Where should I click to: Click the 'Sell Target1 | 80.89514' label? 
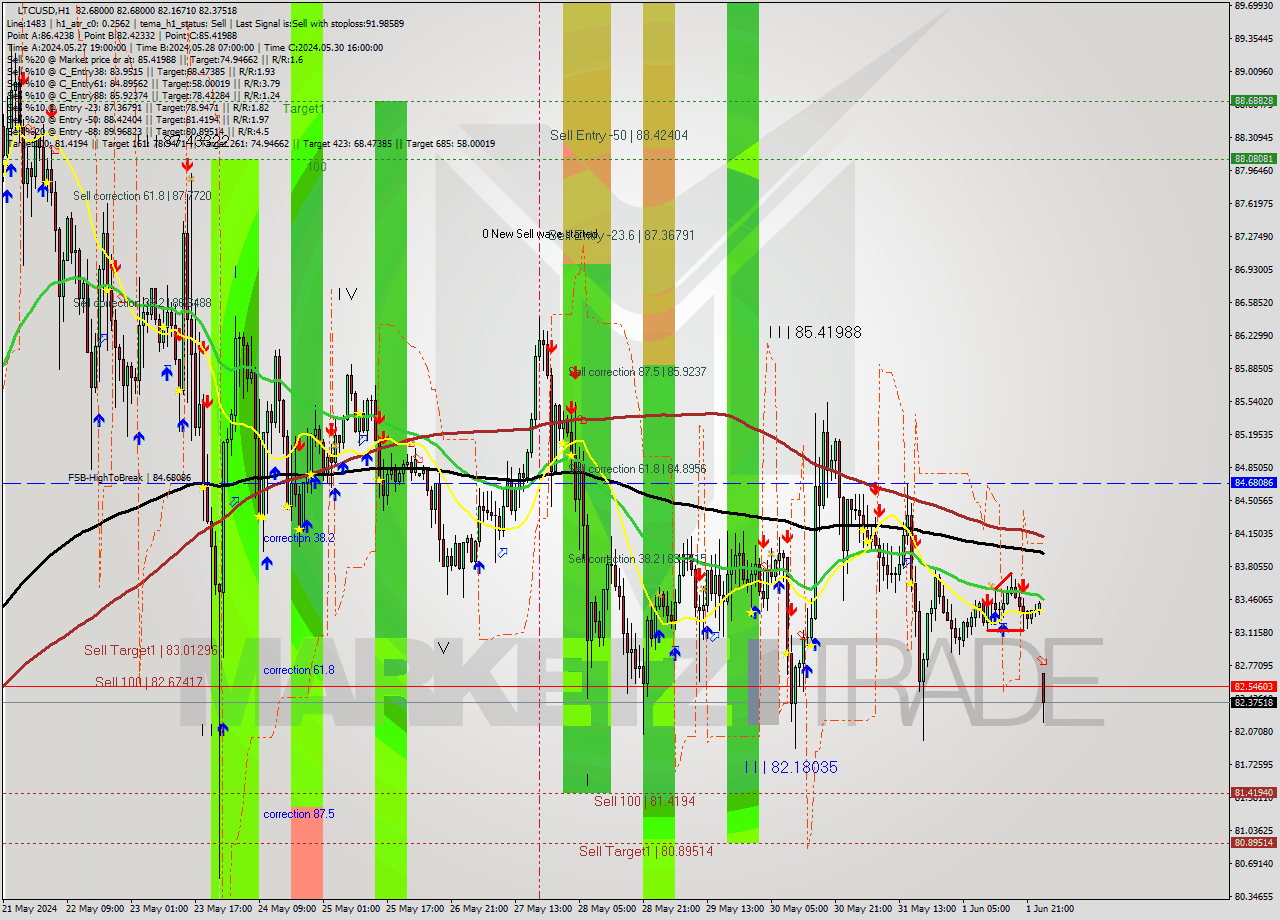[x=646, y=851]
